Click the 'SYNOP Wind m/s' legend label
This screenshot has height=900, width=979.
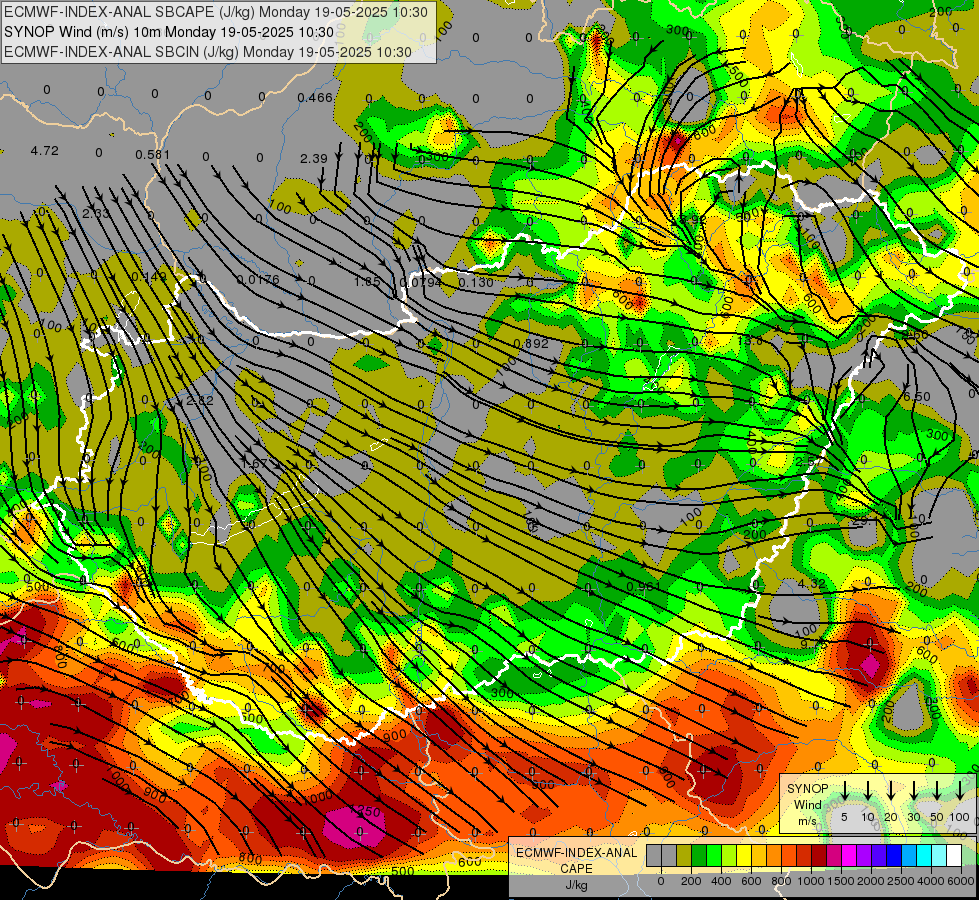pyautogui.click(x=807, y=804)
